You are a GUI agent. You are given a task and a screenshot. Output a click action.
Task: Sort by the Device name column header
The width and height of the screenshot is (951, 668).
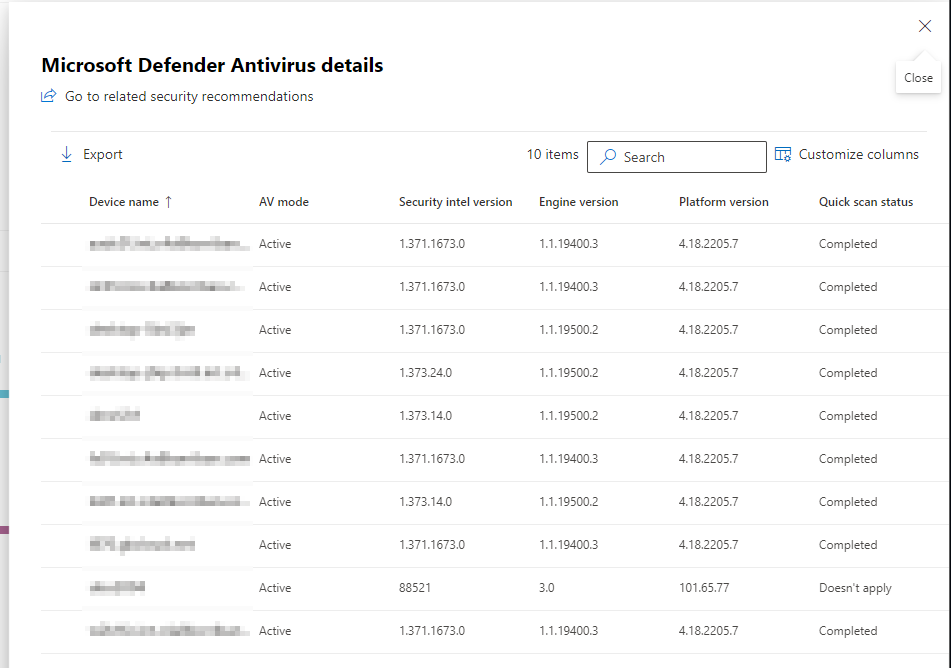[x=130, y=202]
